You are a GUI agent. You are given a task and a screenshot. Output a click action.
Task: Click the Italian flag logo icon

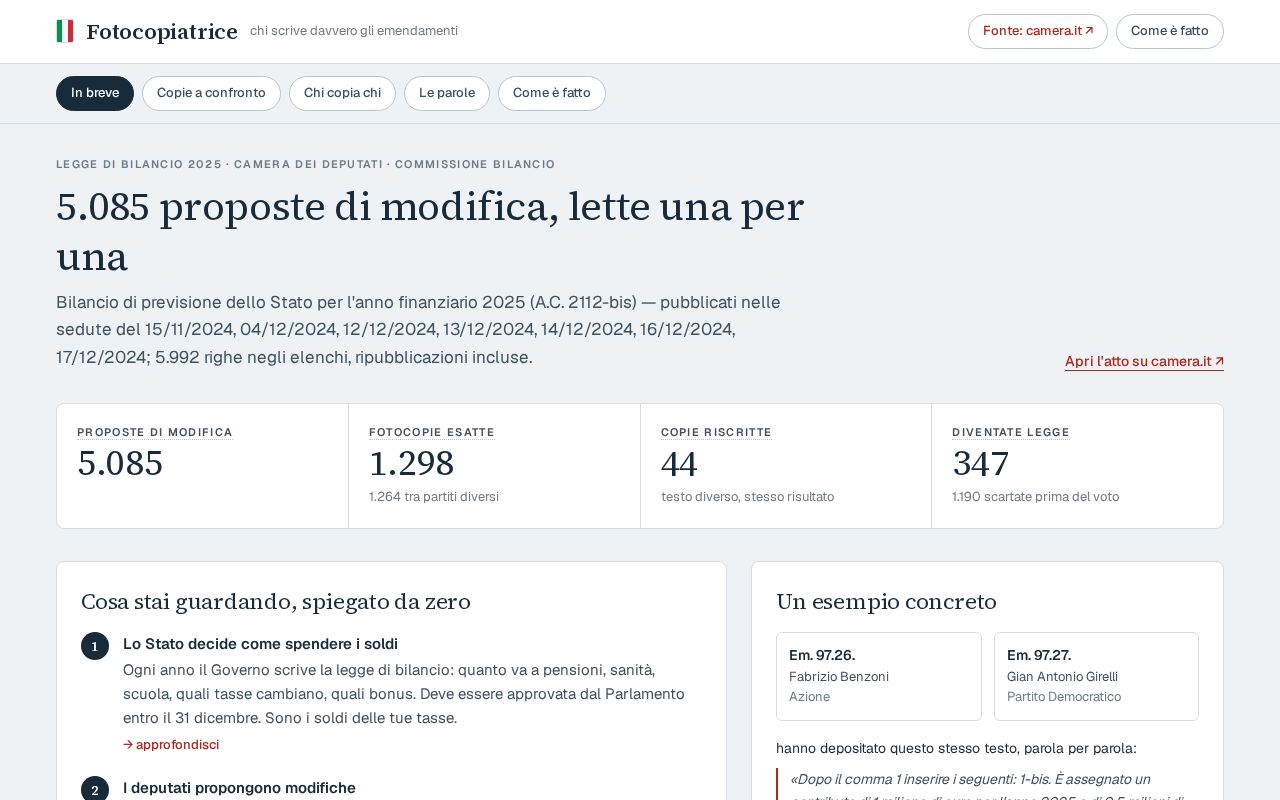pos(65,31)
